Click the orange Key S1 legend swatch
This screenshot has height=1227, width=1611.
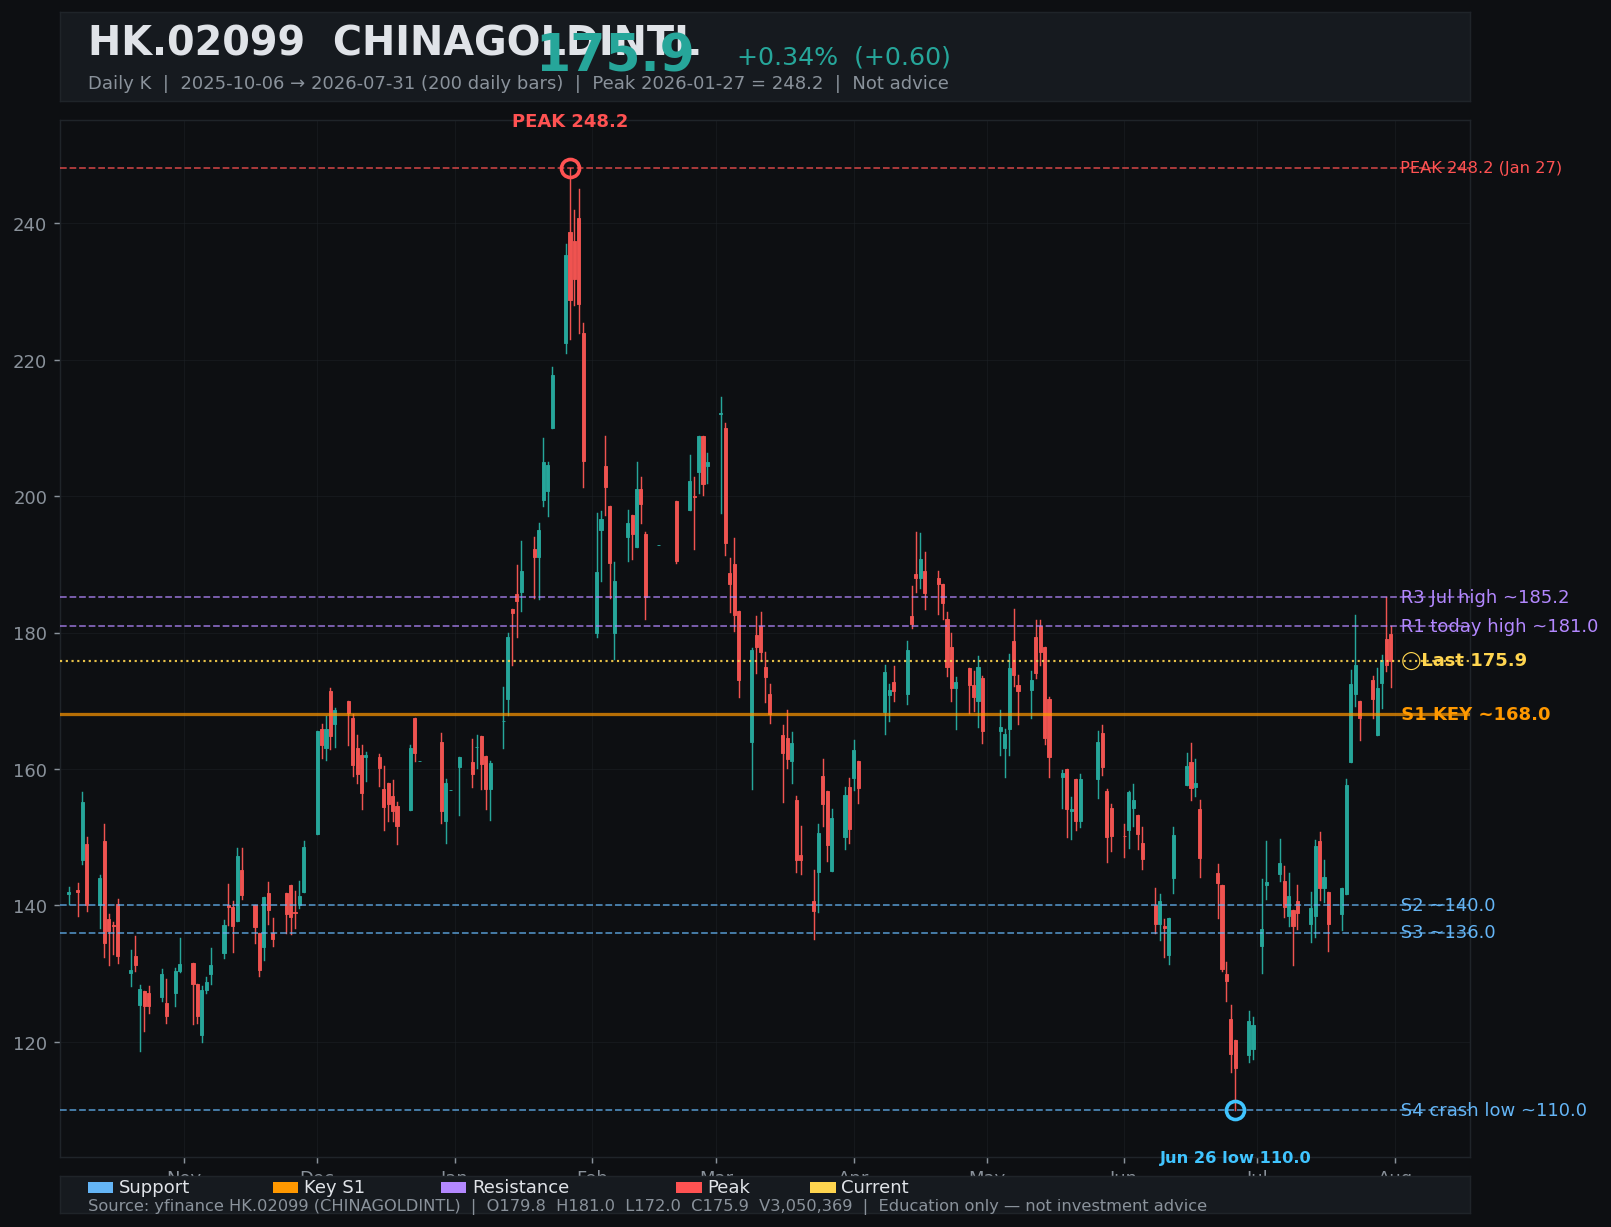[x=285, y=1188]
